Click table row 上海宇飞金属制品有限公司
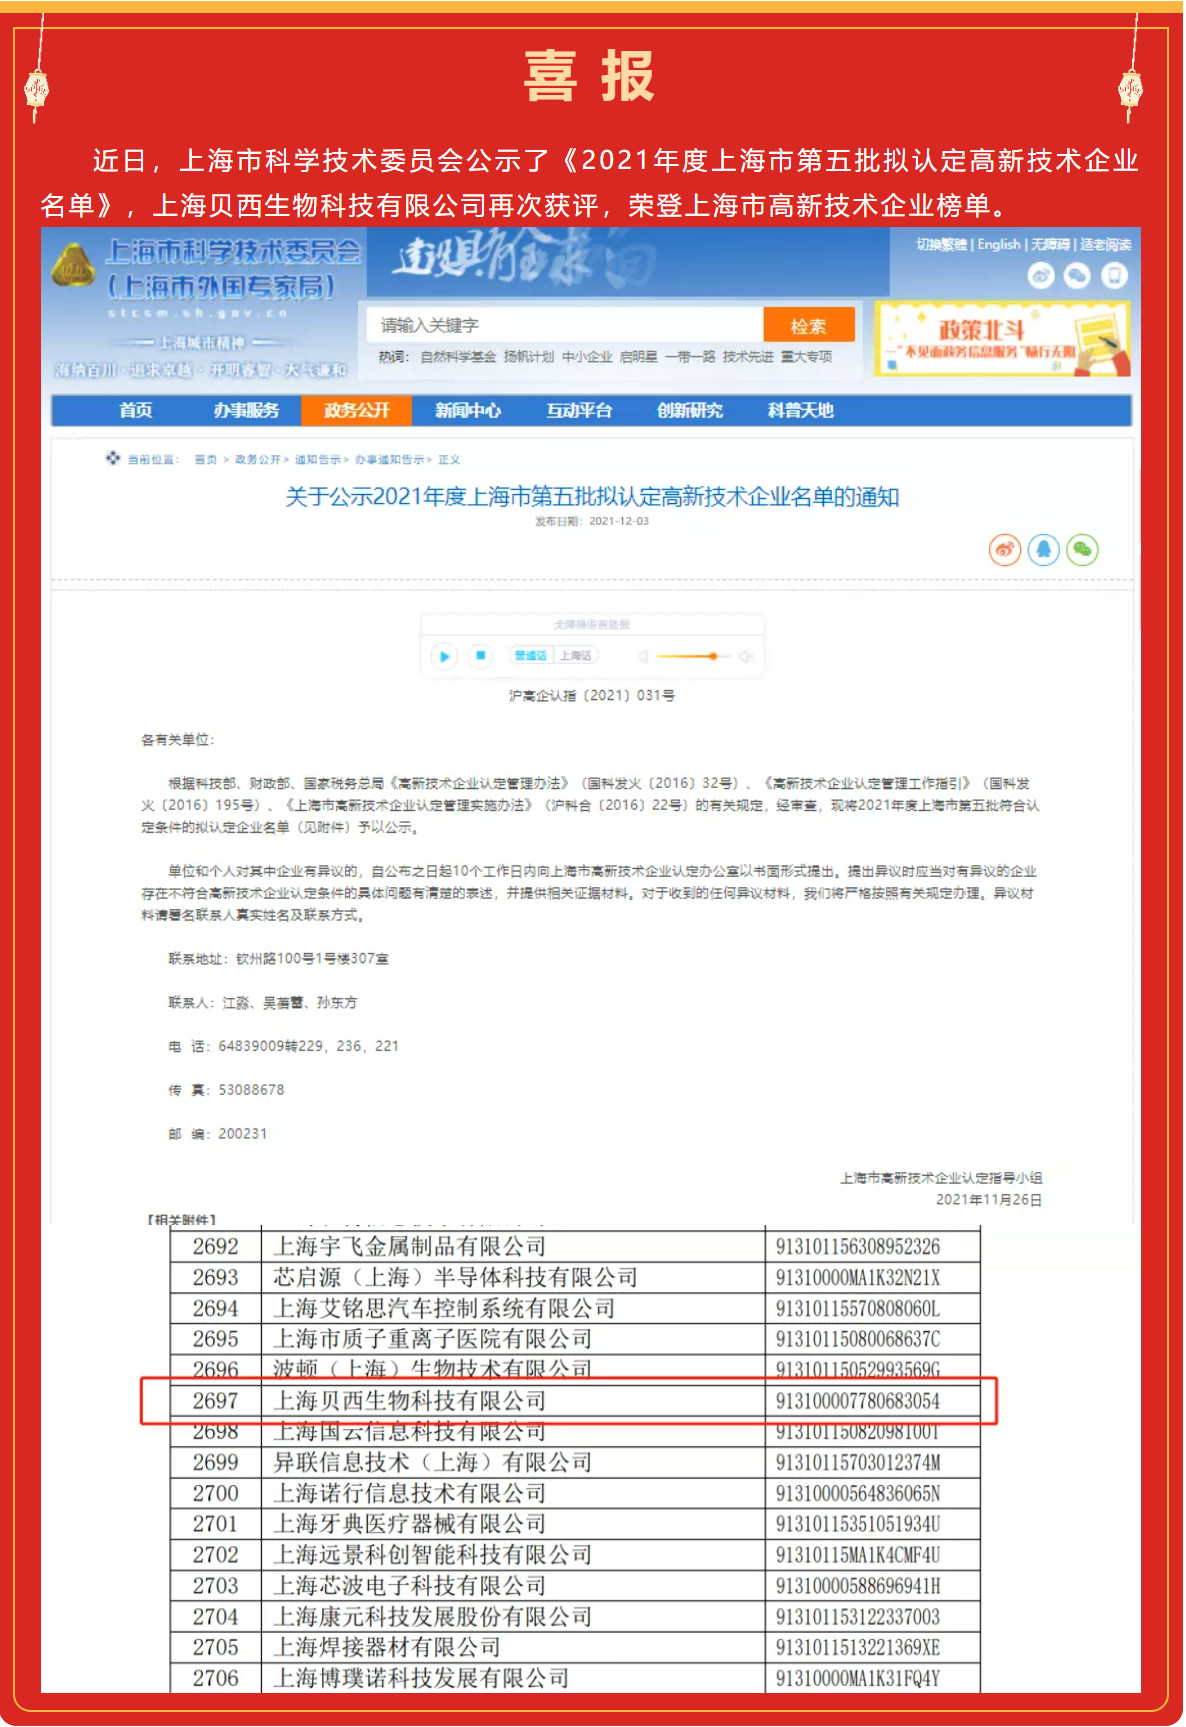The image size is (1186, 1727). point(575,1247)
